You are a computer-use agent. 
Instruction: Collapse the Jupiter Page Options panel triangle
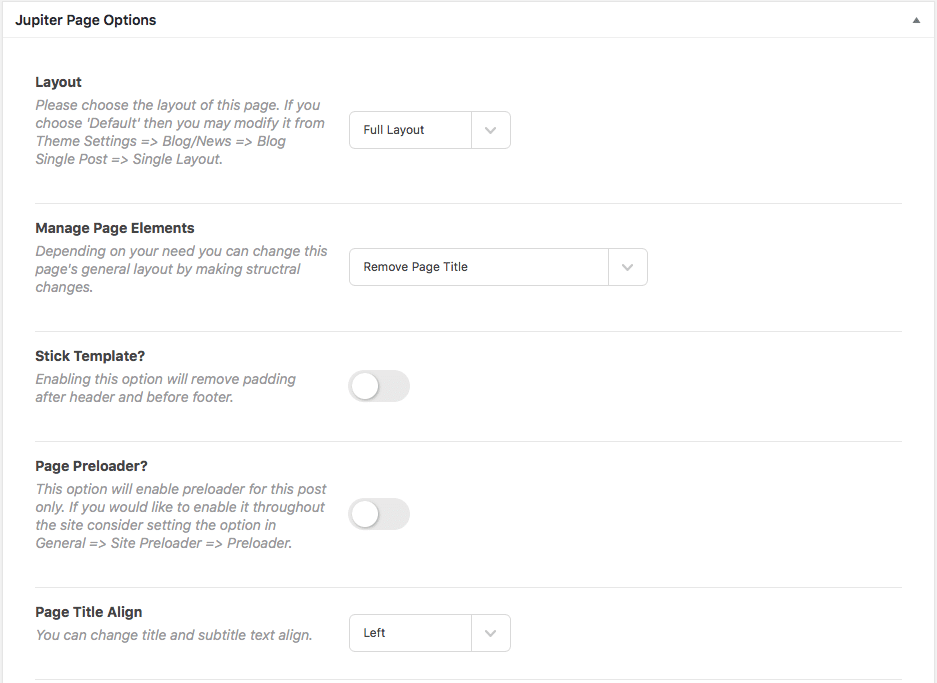916,20
